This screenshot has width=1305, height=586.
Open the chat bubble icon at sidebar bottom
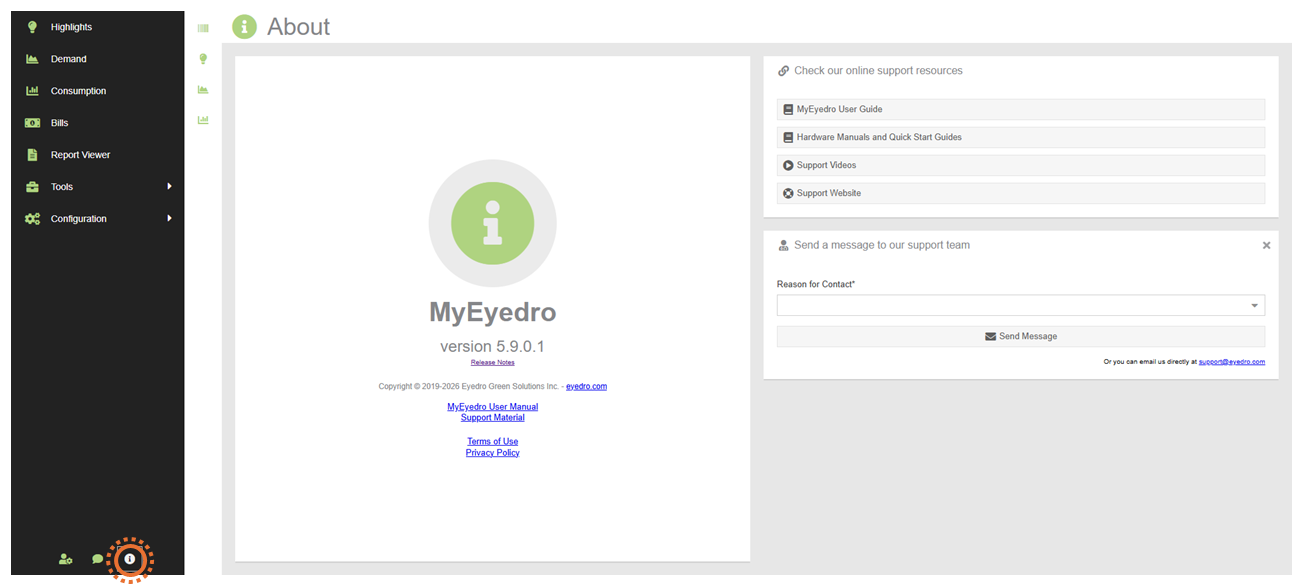pos(97,559)
